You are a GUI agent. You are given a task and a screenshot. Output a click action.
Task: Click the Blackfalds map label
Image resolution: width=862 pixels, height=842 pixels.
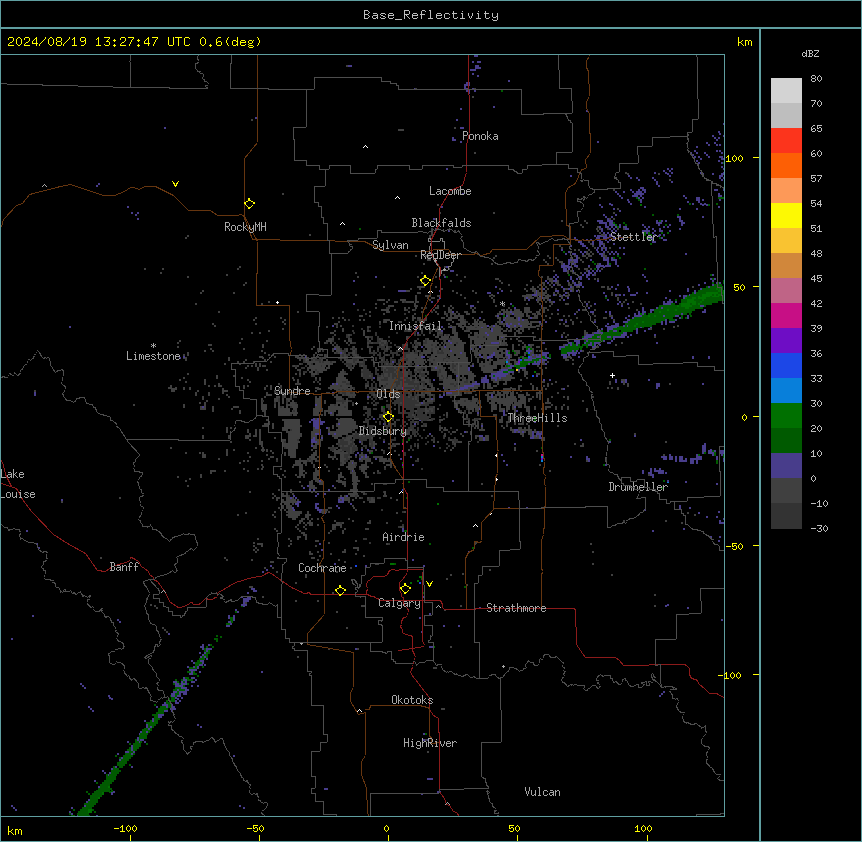click(441, 223)
